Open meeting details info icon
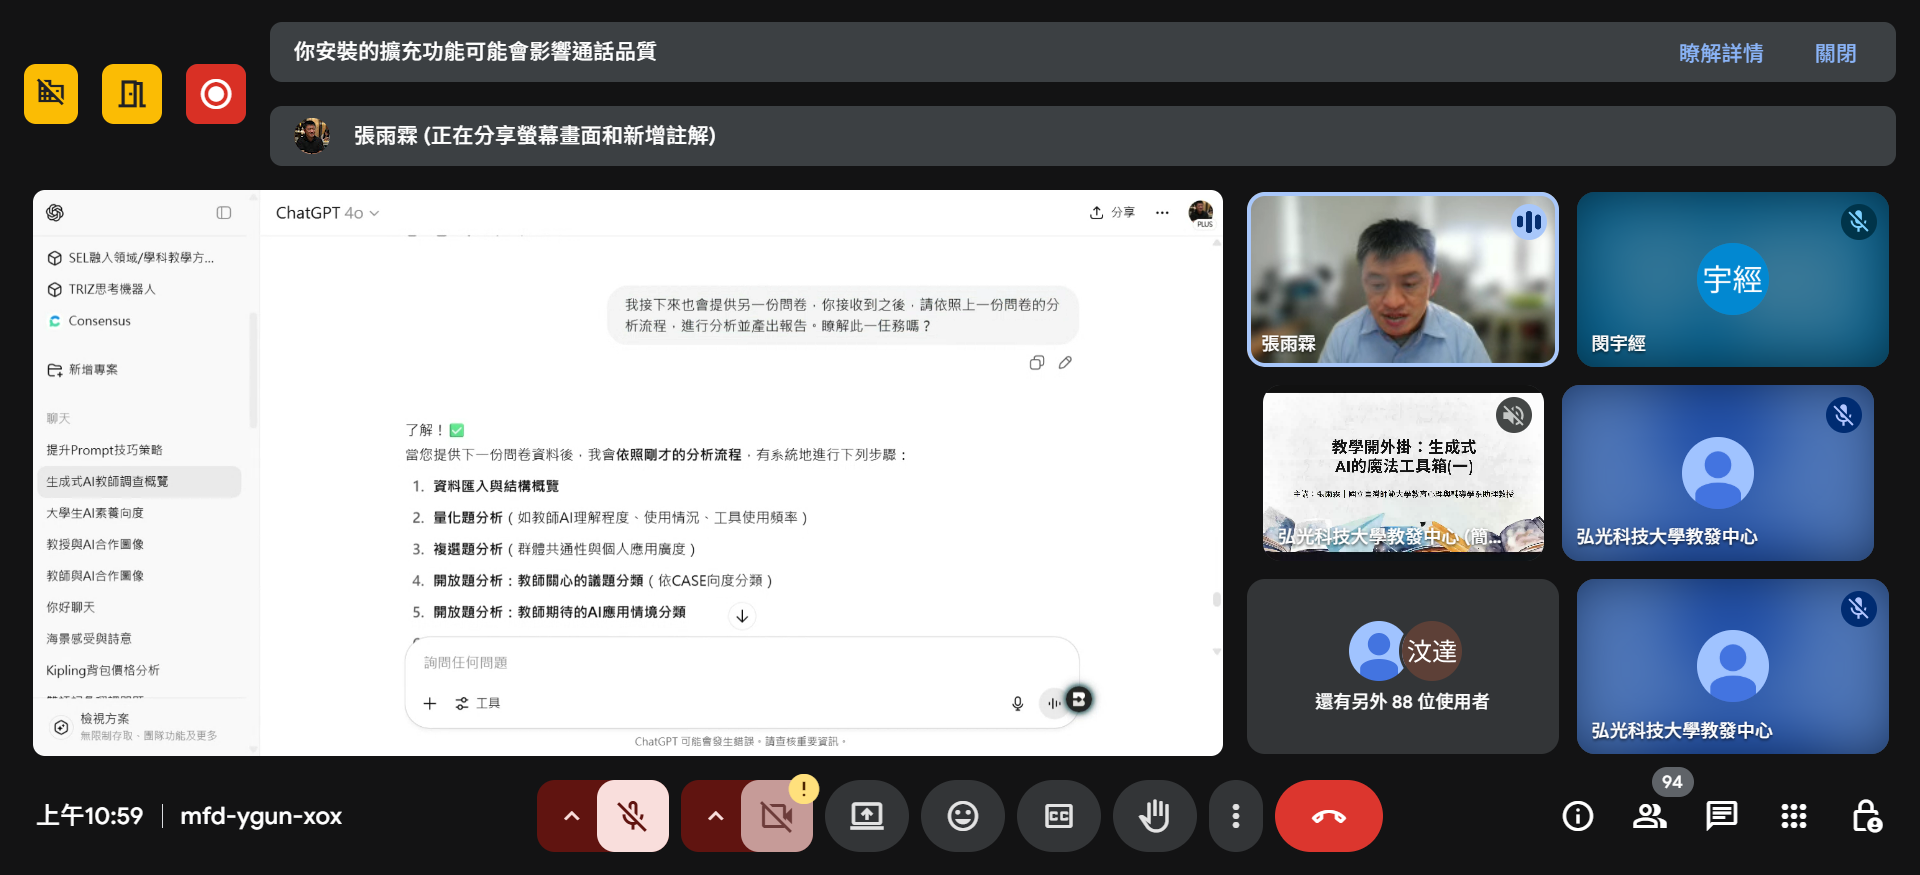Image resolution: width=1920 pixels, height=875 pixels. click(x=1578, y=816)
